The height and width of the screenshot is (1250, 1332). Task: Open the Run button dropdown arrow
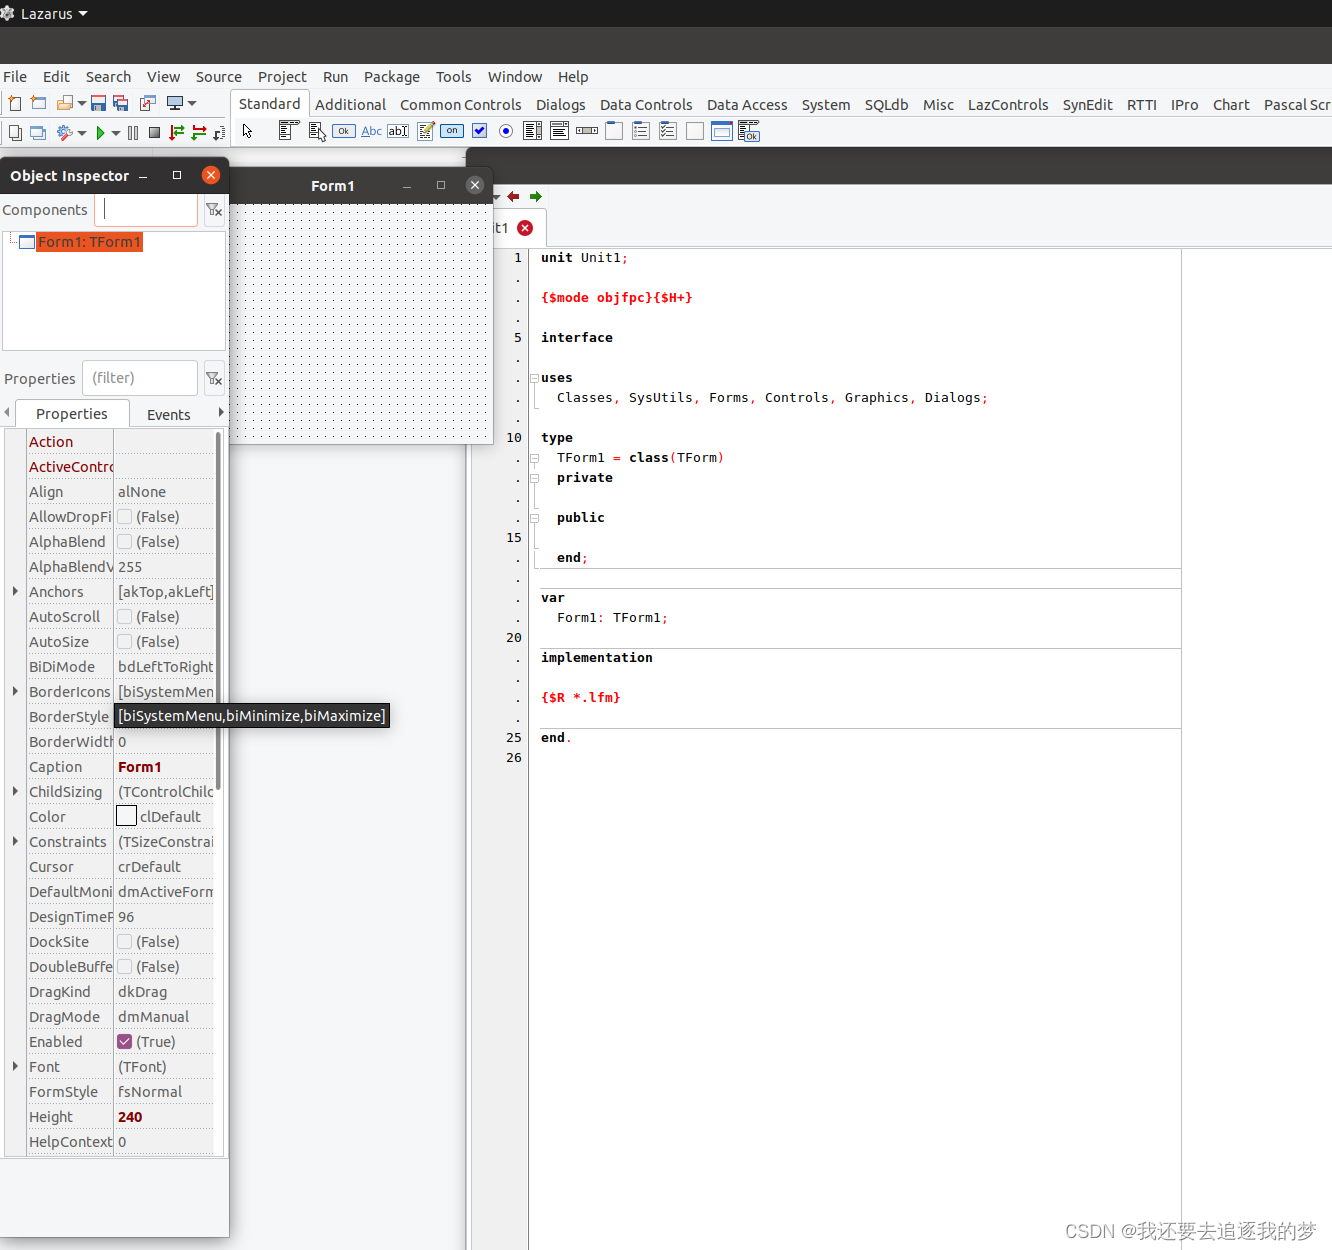pyautogui.click(x=116, y=132)
